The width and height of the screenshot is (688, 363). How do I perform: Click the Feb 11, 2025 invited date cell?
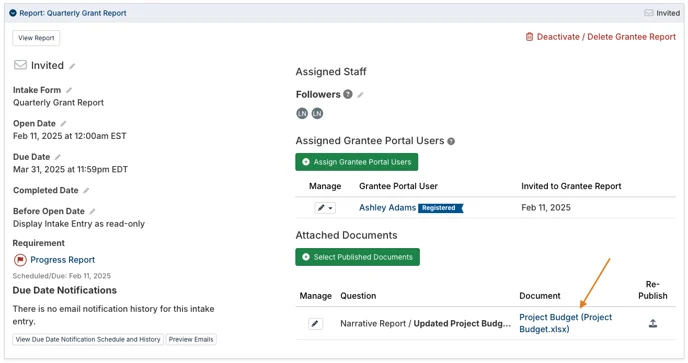(x=546, y=208)
